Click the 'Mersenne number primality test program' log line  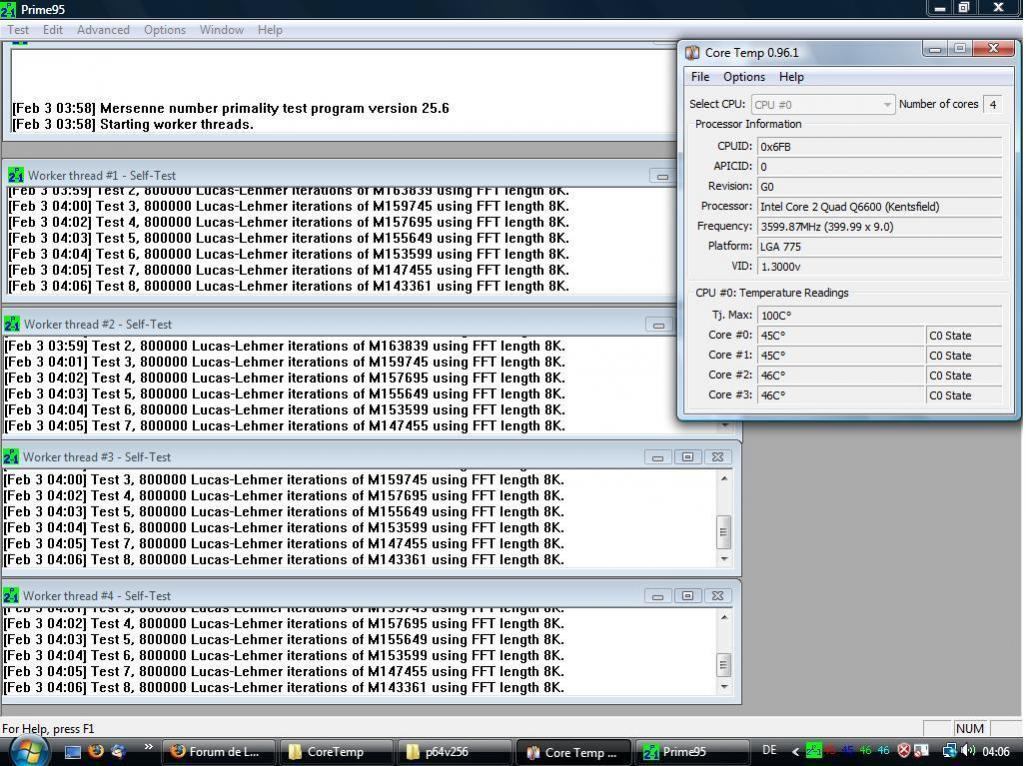(x=230, y=108)
